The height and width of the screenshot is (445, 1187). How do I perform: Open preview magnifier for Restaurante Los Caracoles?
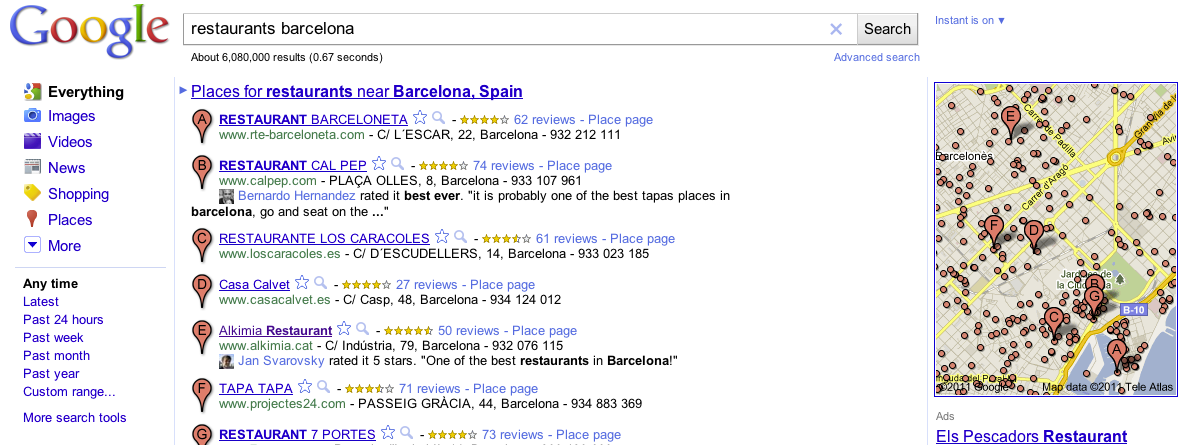[460, 238]
